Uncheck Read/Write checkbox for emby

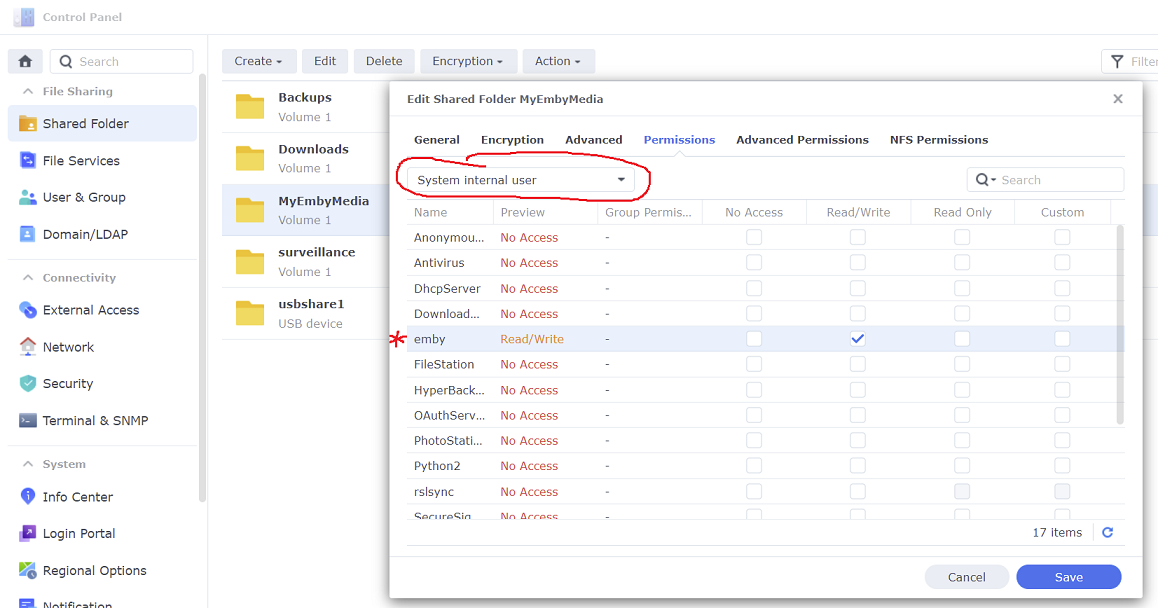(858, 339)
